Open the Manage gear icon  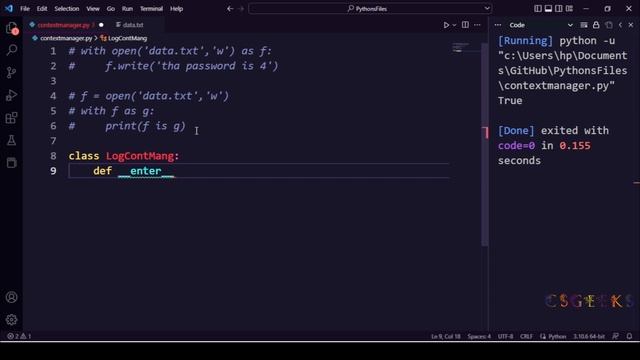(x=12, y=319)
